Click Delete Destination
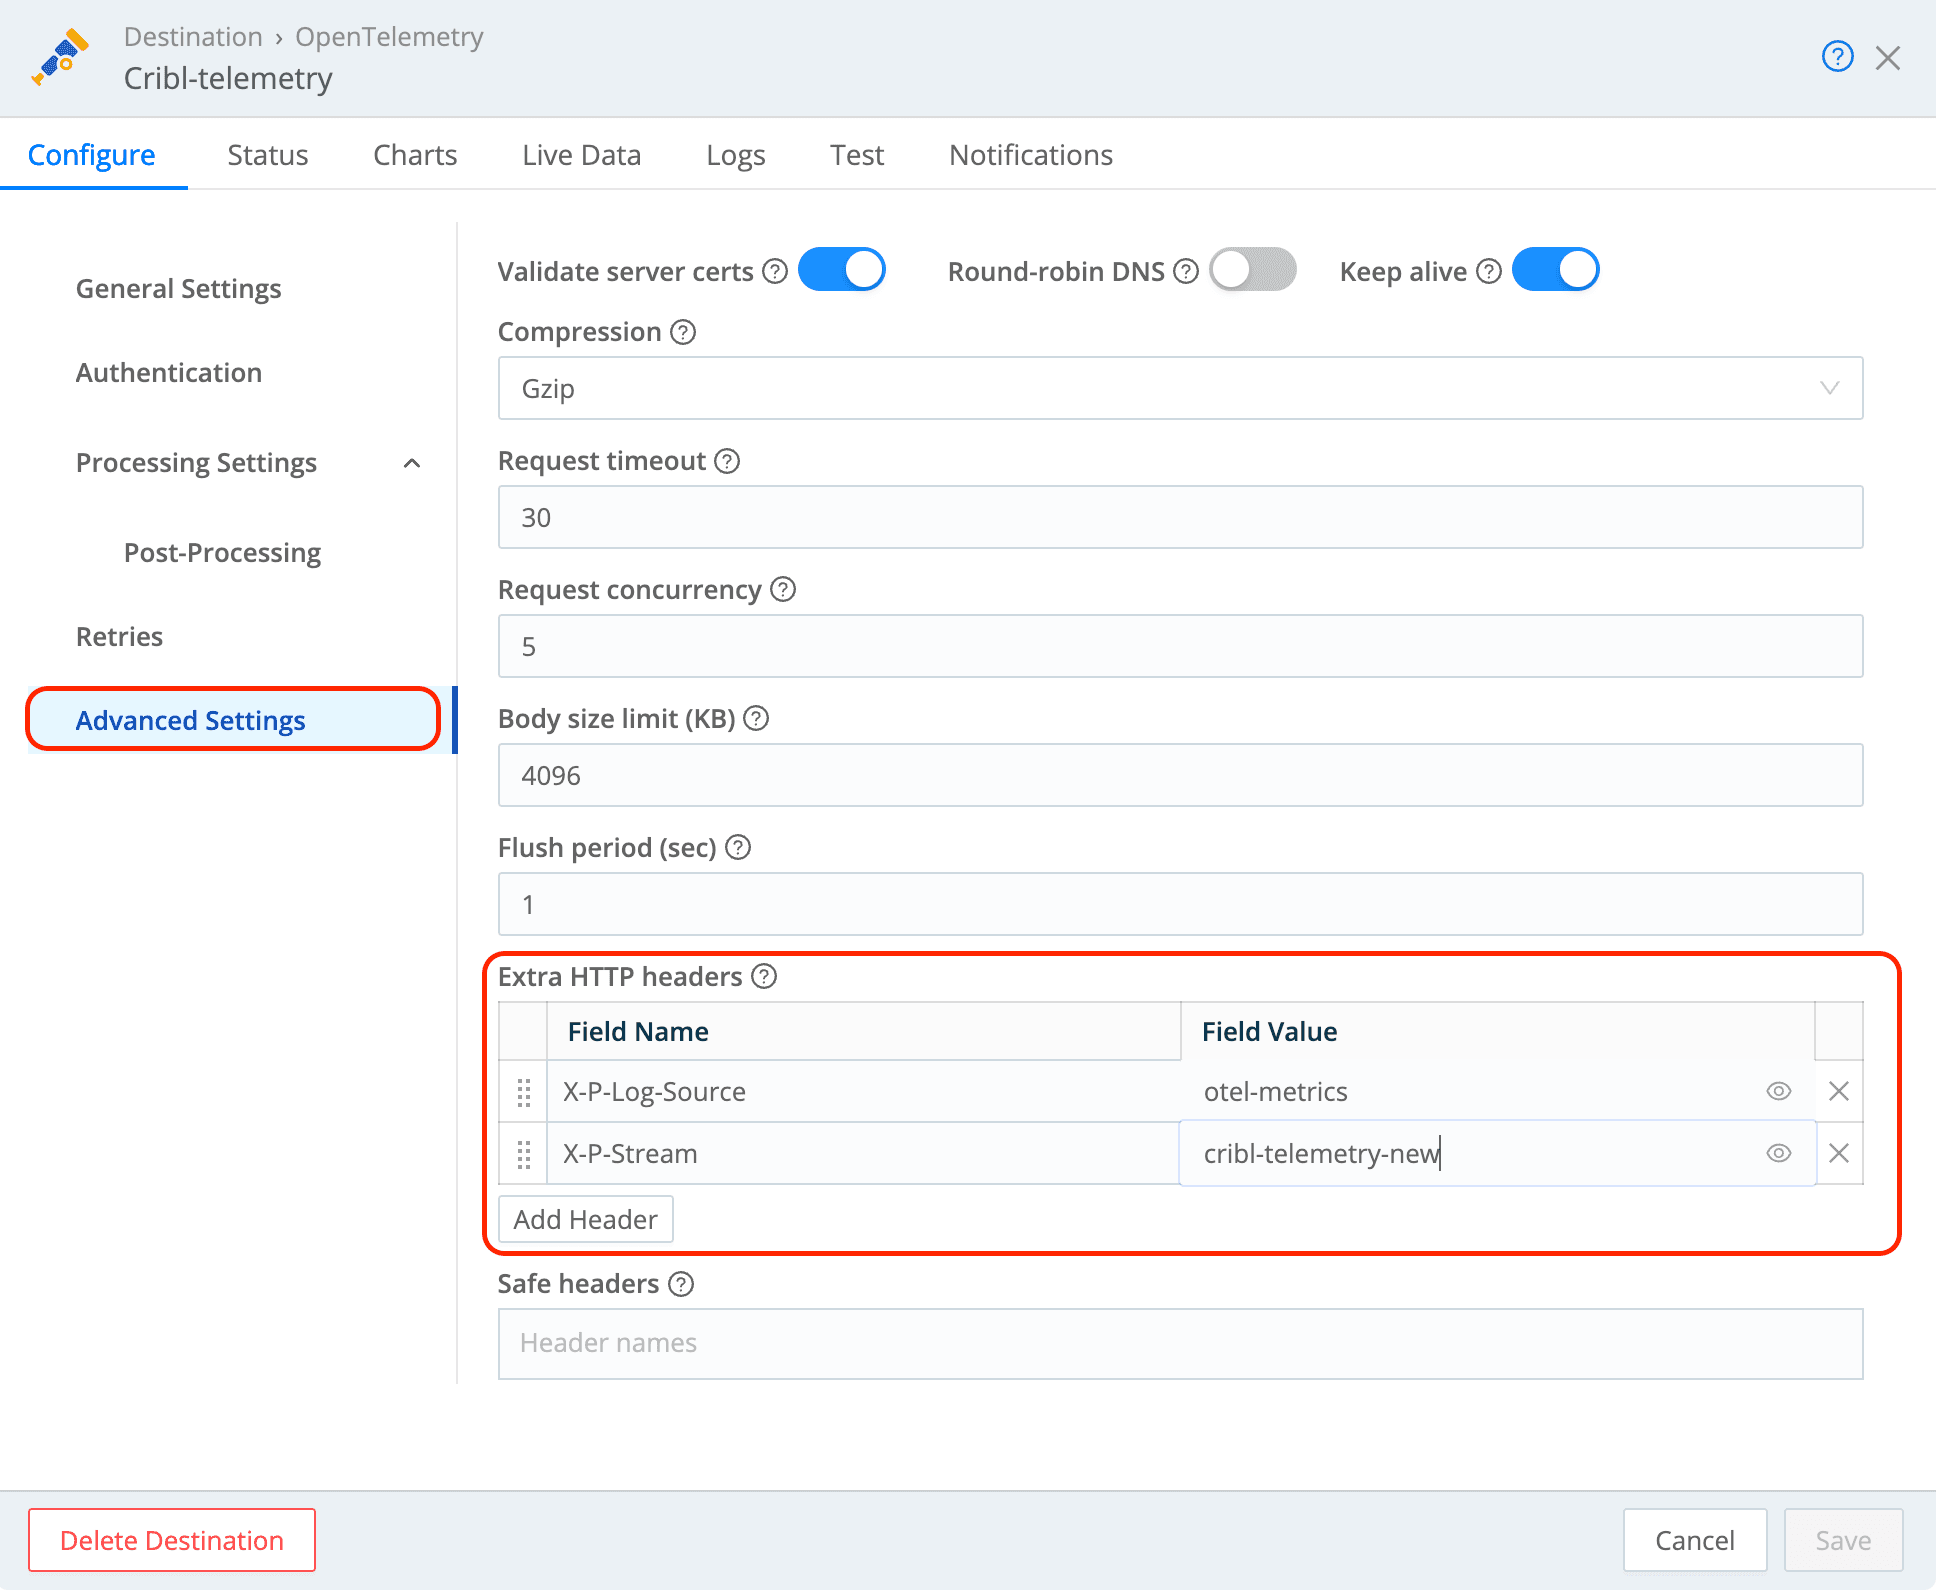The width and height of the screenshot is (1936, 1590). [x=171, y=1540]
